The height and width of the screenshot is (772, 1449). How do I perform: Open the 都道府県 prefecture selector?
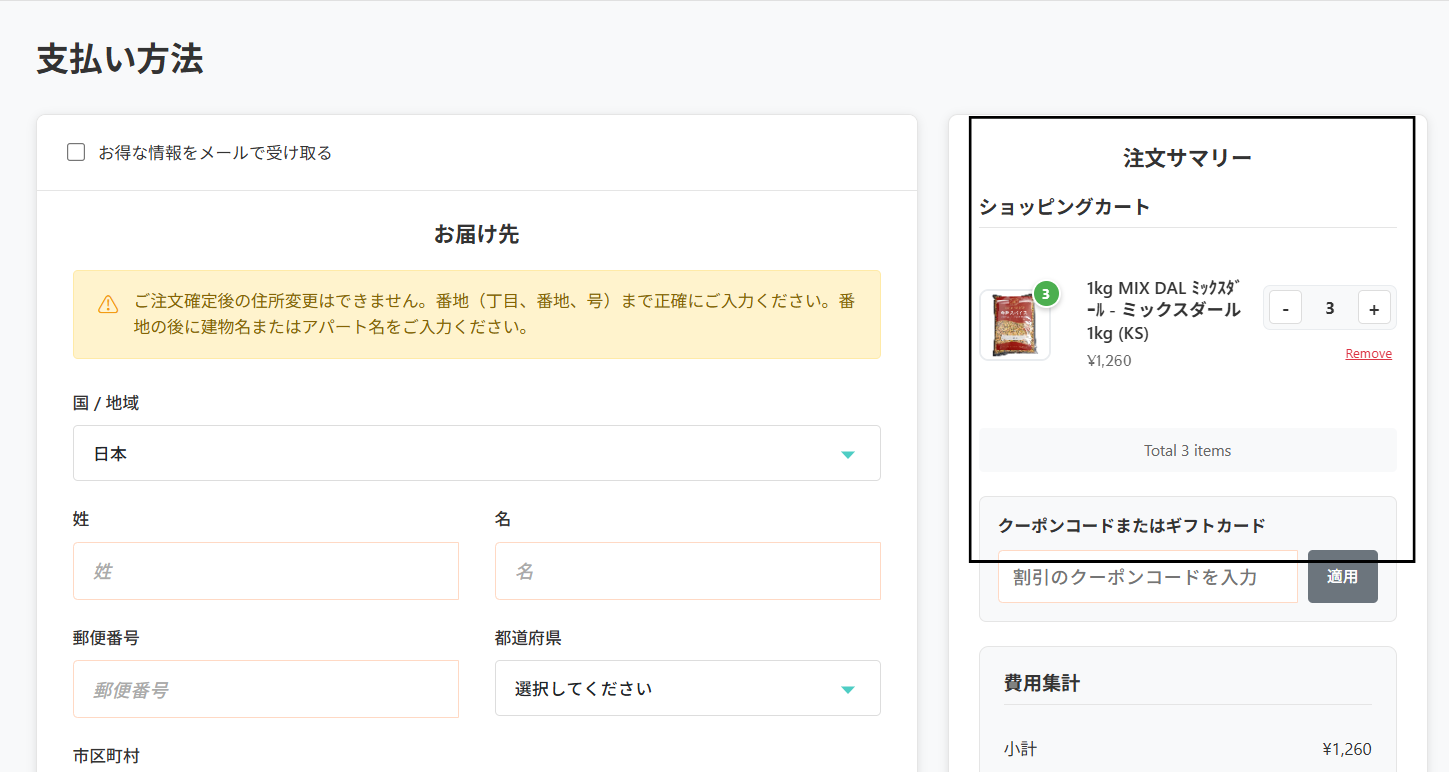pos(687,688)
